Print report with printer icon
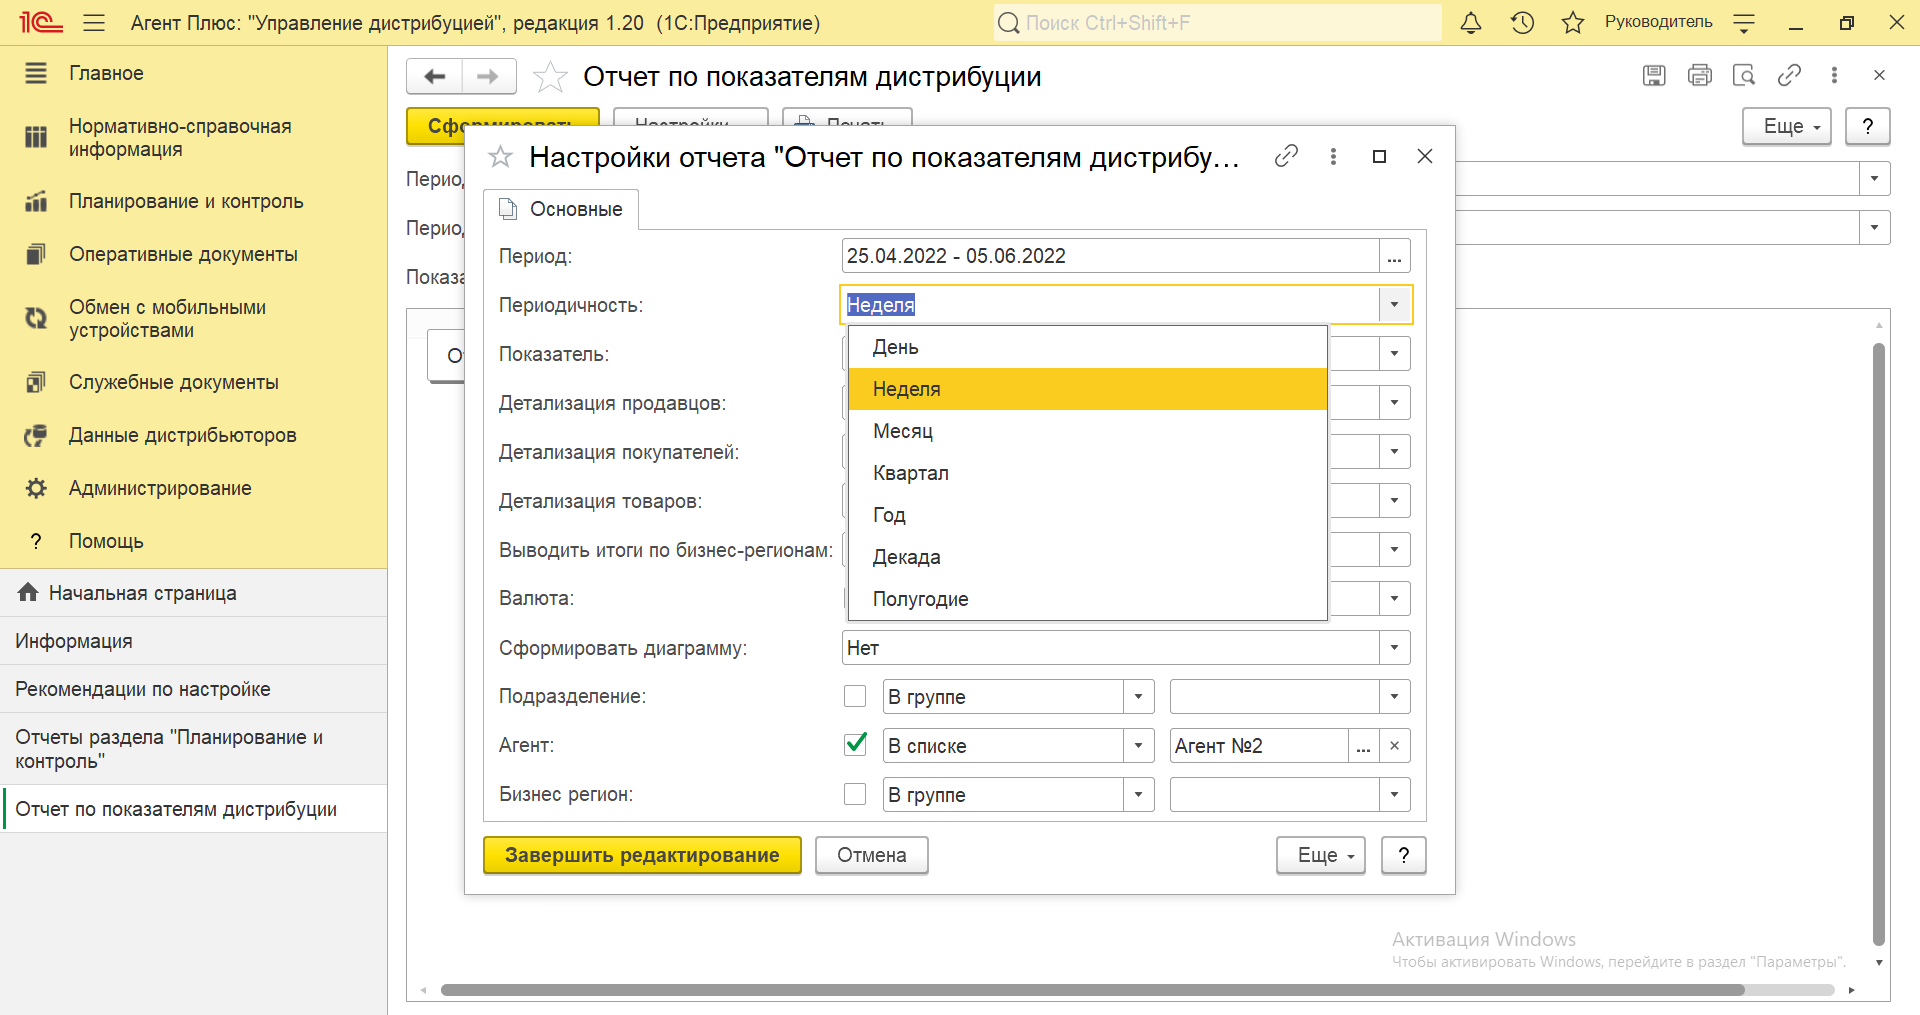 click(x=1699, y=75)
